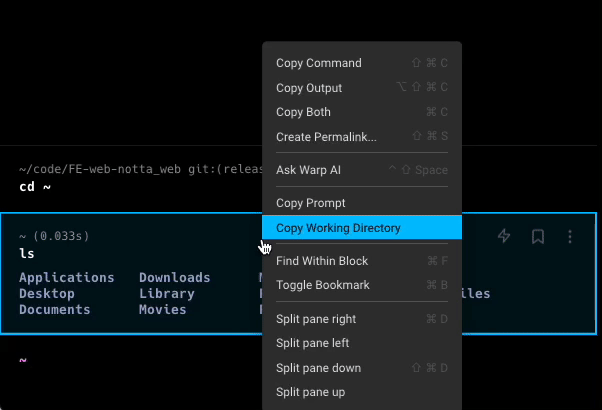
Task: Open the three-dot block options menu
Action: (x=570, y=237)
